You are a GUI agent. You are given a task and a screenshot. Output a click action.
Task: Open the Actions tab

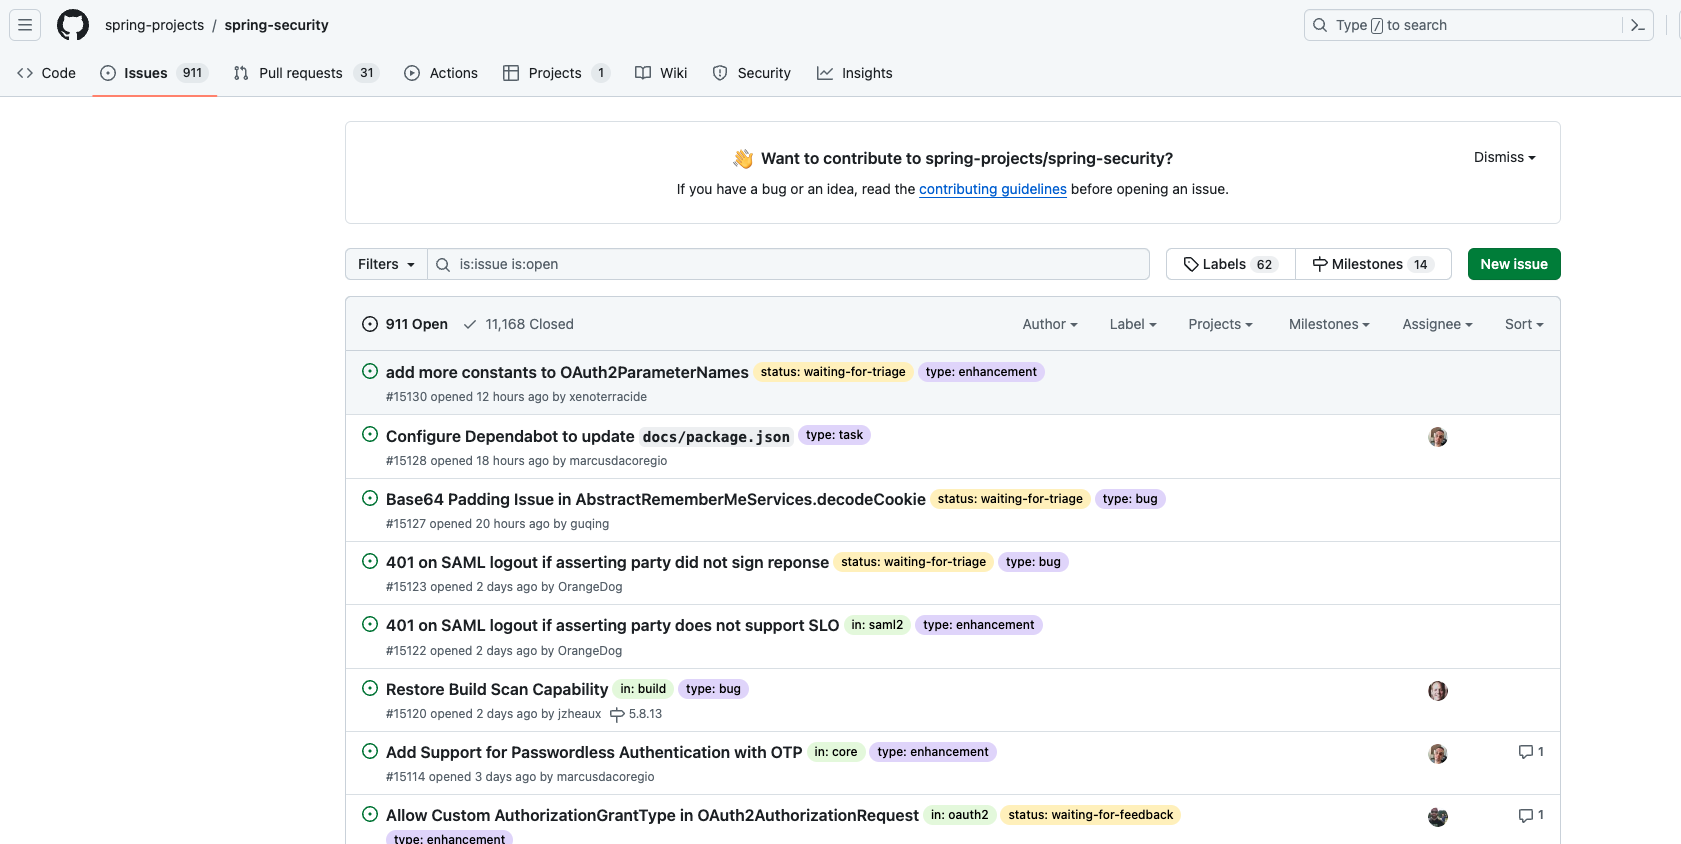pos(441,73)
